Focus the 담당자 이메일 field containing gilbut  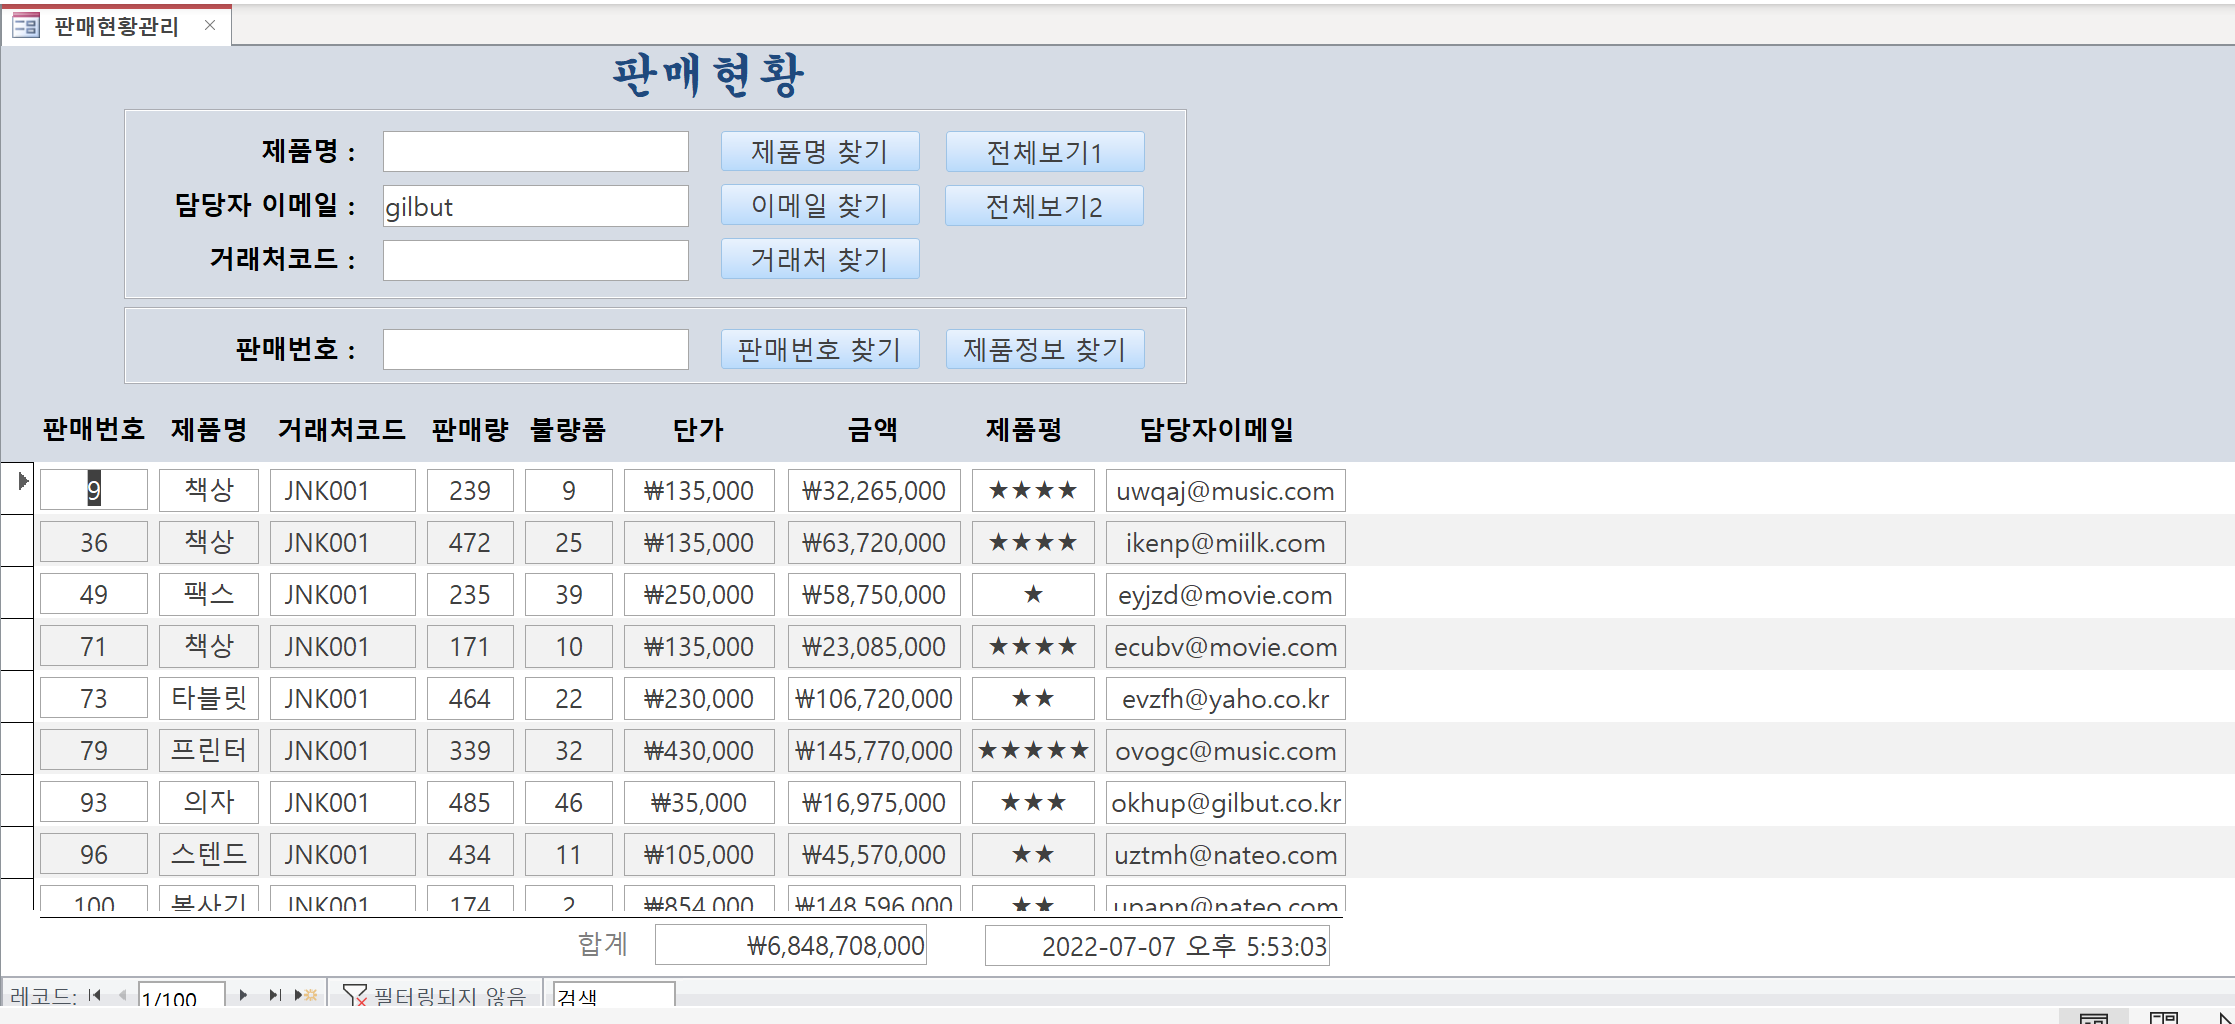point(535,207)
